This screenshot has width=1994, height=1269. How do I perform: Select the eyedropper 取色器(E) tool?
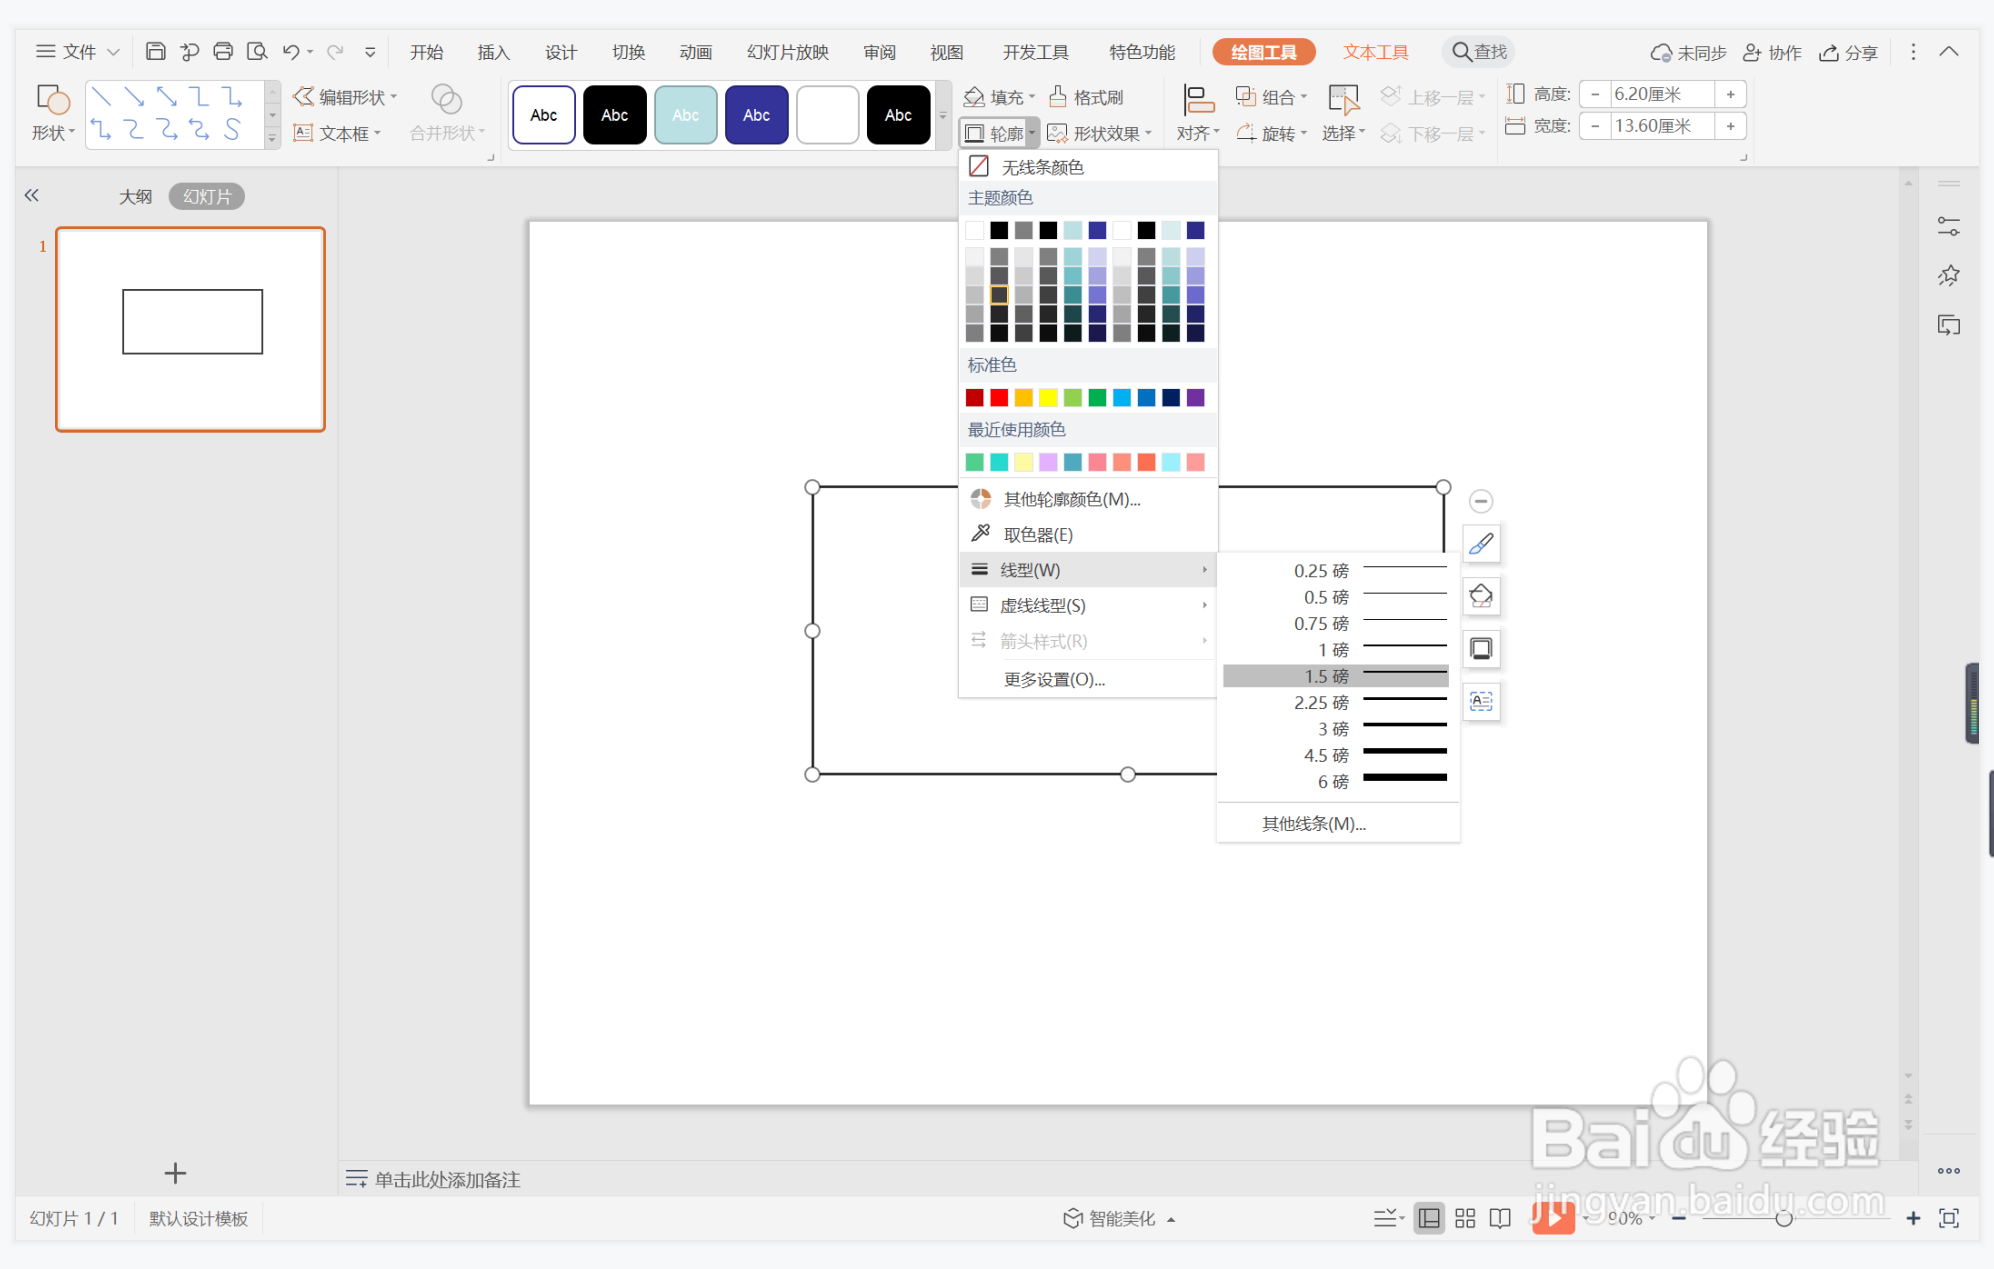1037,534
